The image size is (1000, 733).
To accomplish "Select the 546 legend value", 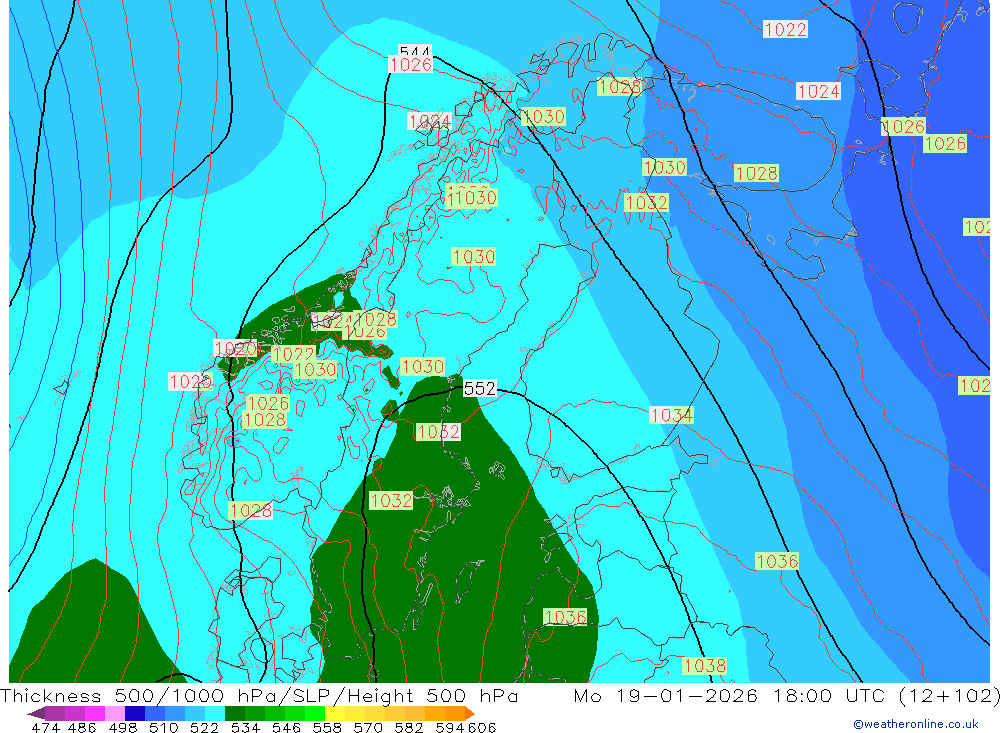I will tap(286, 727).
